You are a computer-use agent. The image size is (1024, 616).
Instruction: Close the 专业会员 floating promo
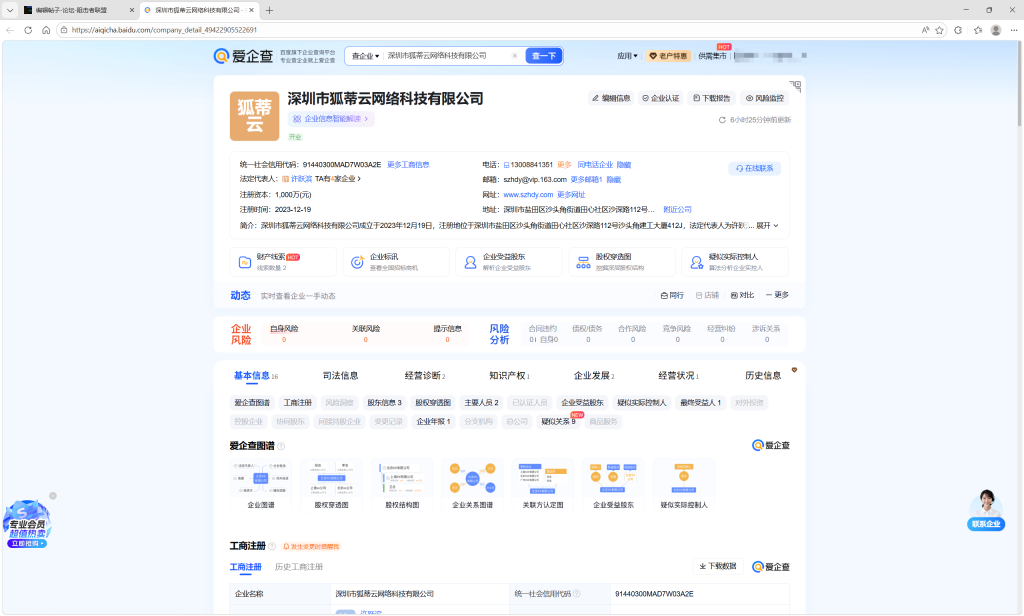click(53, 496)
